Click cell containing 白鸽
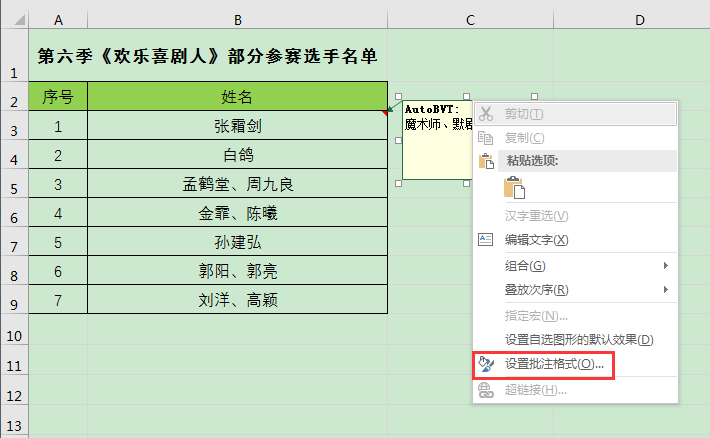710x438 pixels. tap(237, 154)
